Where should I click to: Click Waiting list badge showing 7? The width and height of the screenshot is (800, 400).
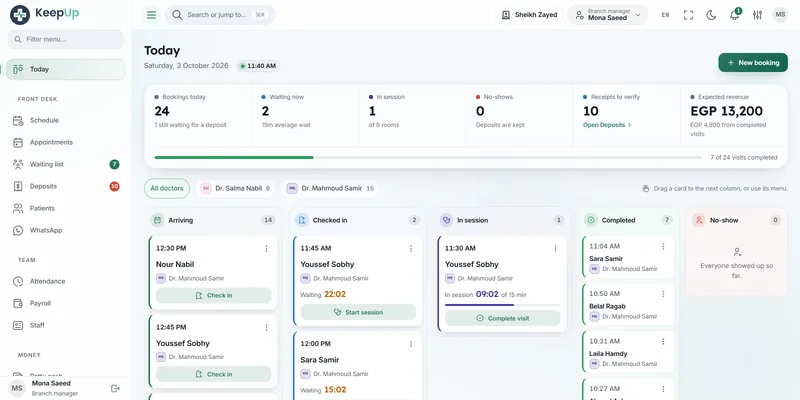(114, 164)
